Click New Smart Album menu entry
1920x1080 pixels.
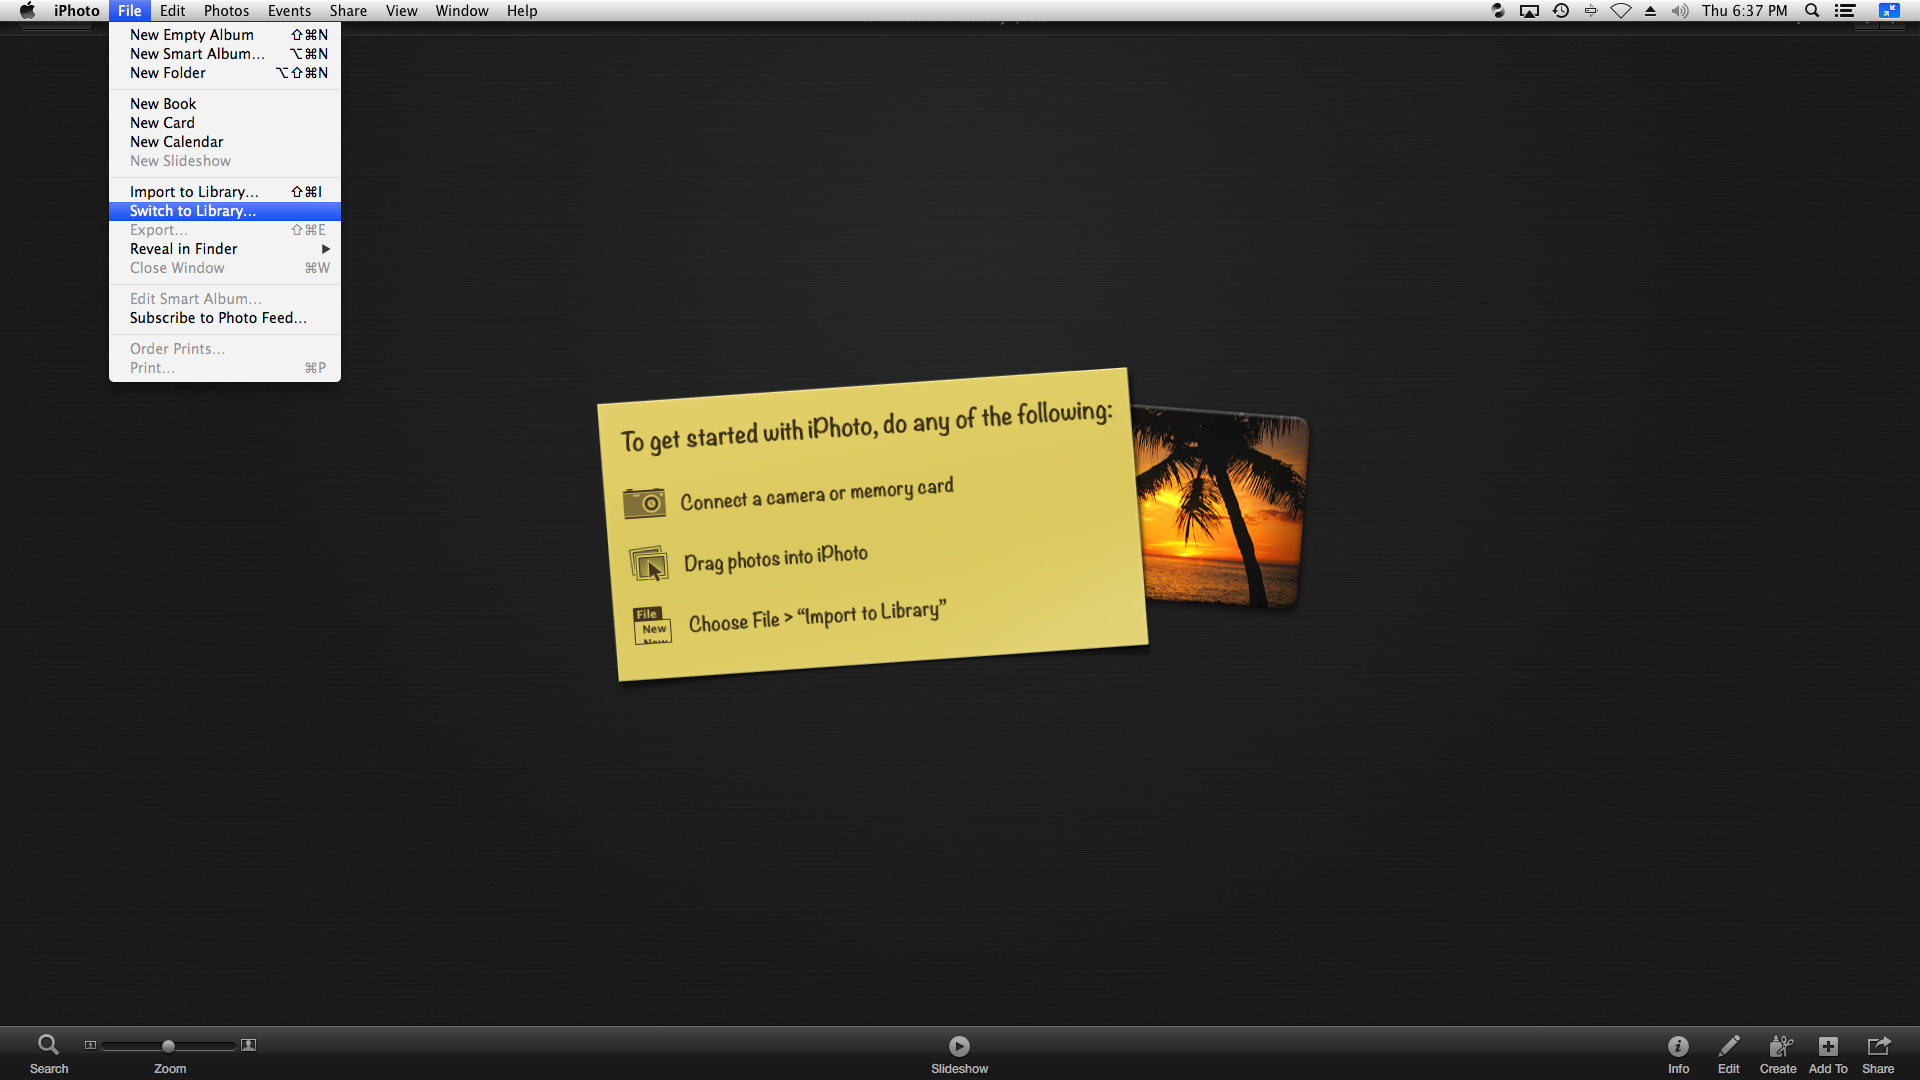click(x=197, y=54)
